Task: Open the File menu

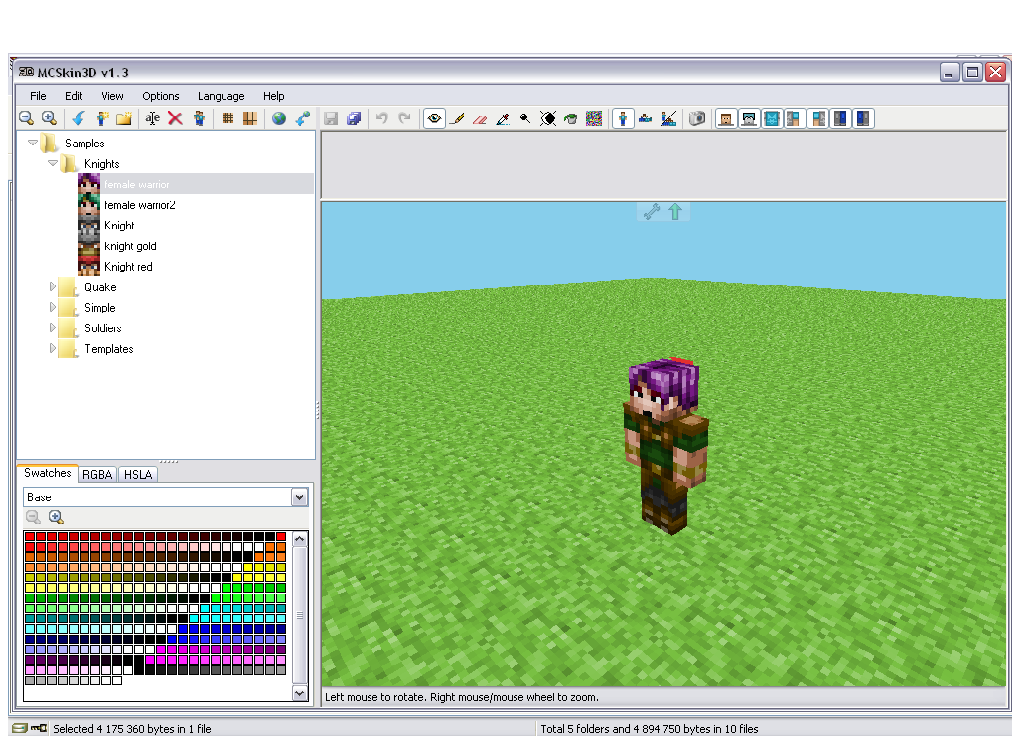Action: click(x=38, y=96)
